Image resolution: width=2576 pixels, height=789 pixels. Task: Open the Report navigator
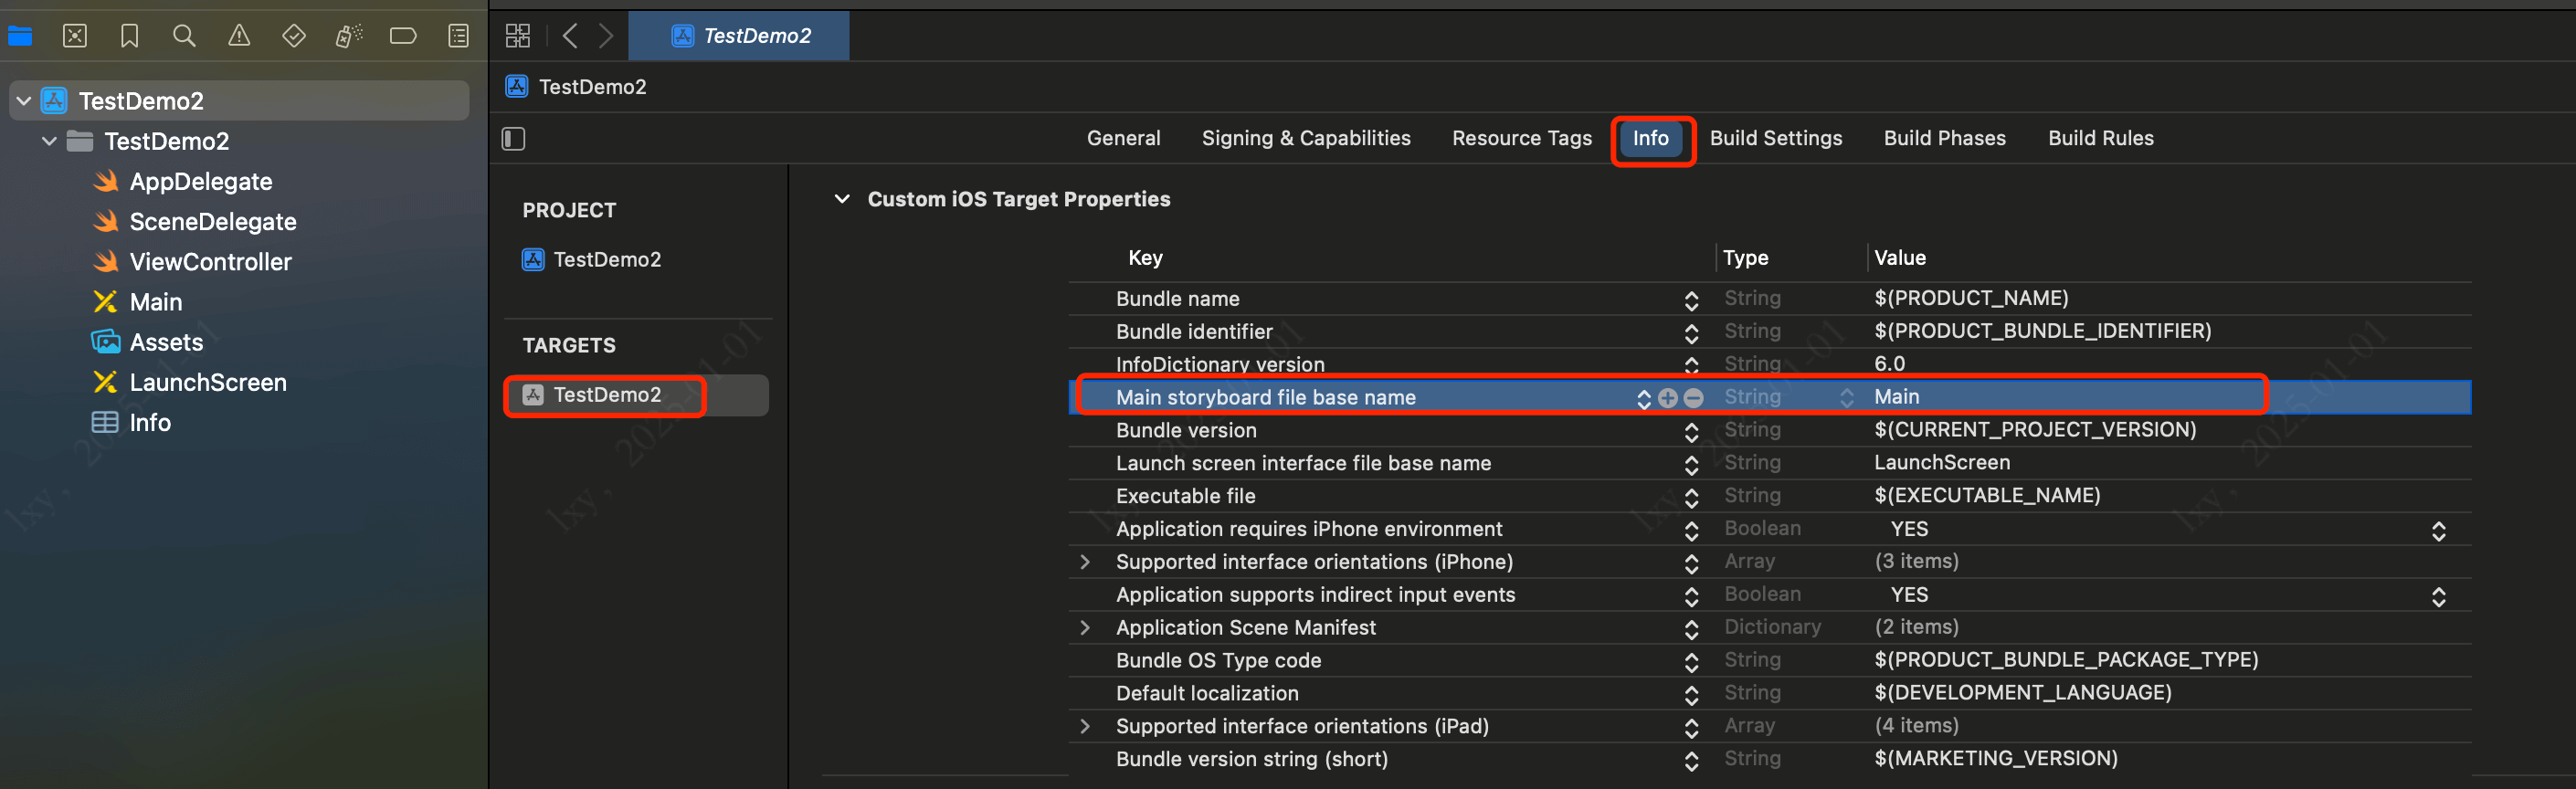click(458, 37)
